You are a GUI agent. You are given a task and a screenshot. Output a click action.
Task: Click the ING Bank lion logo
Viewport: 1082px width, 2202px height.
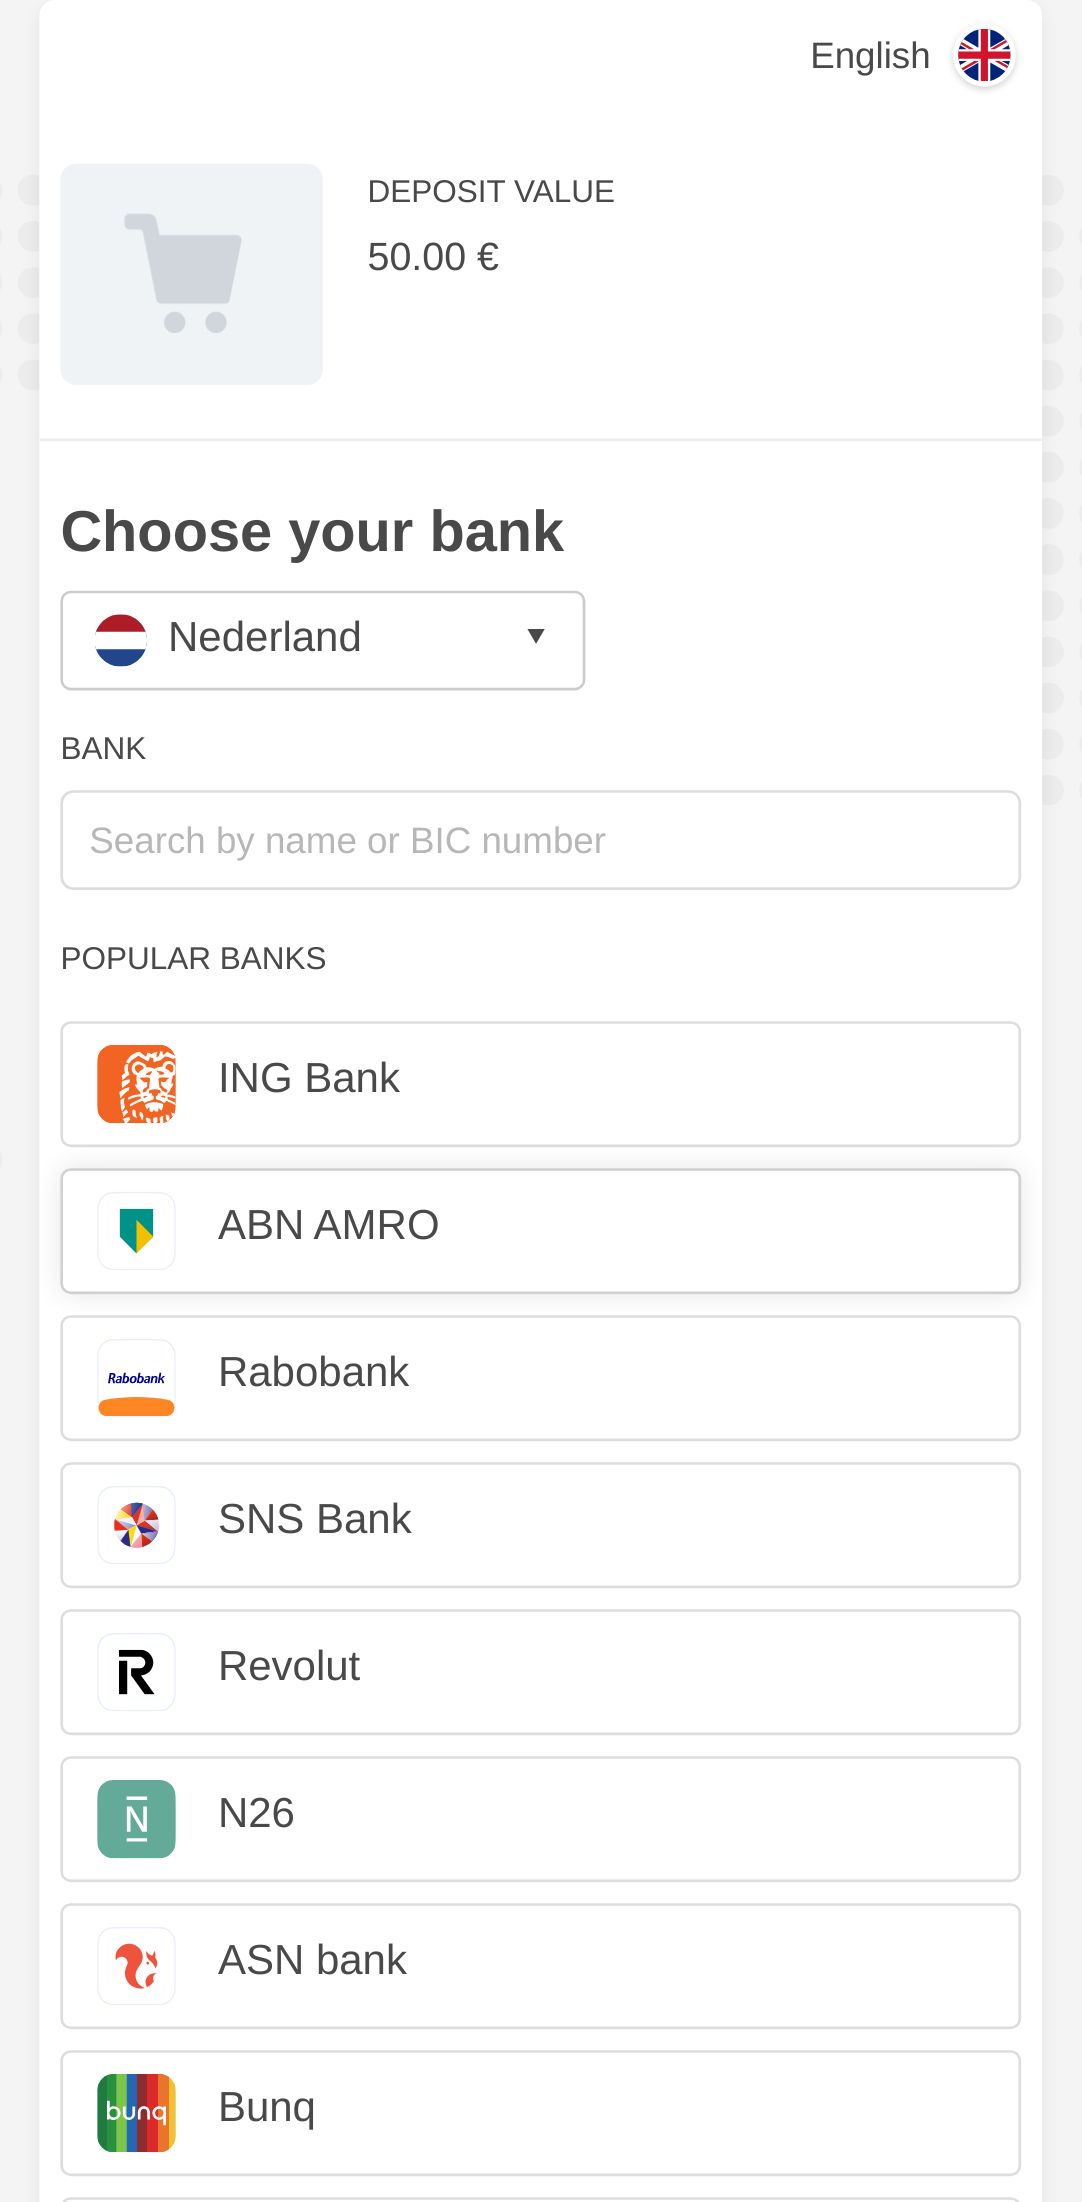pos(136,1084)
